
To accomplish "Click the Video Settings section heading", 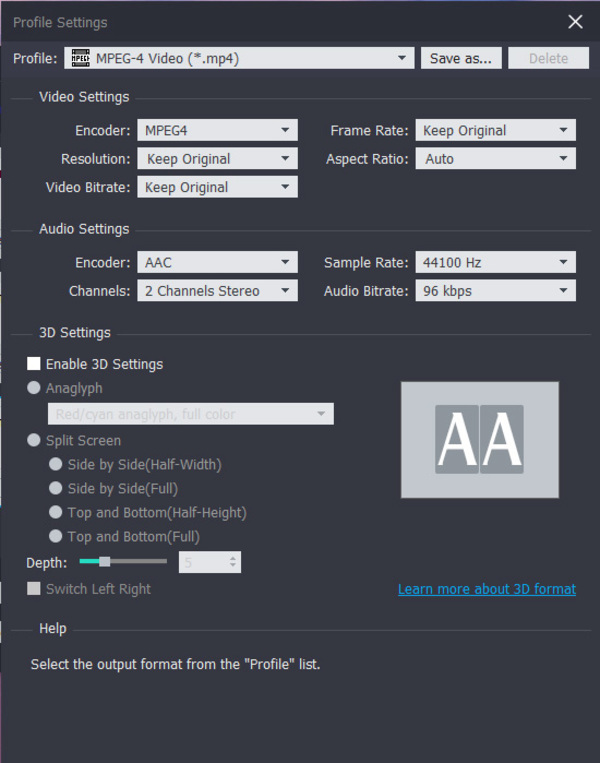I will click(84, 97).
